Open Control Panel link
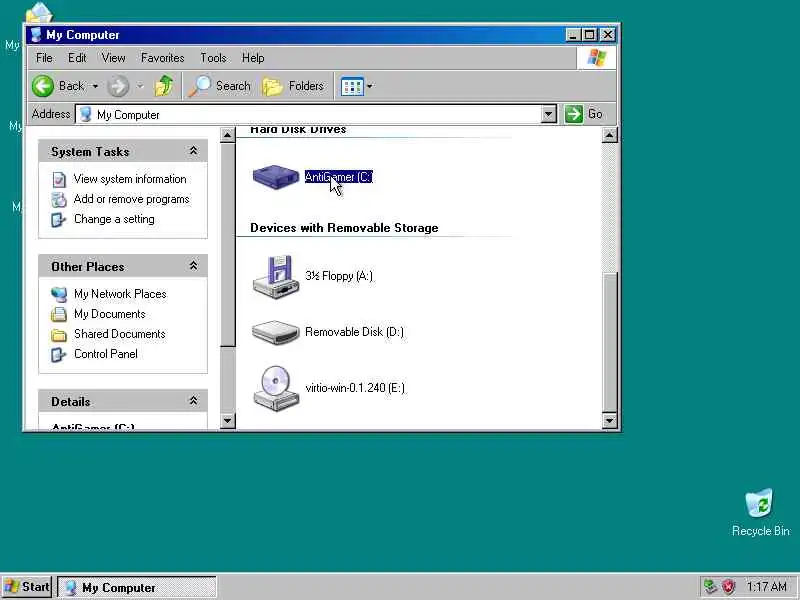Screen dimensions: 800x600 106,354
